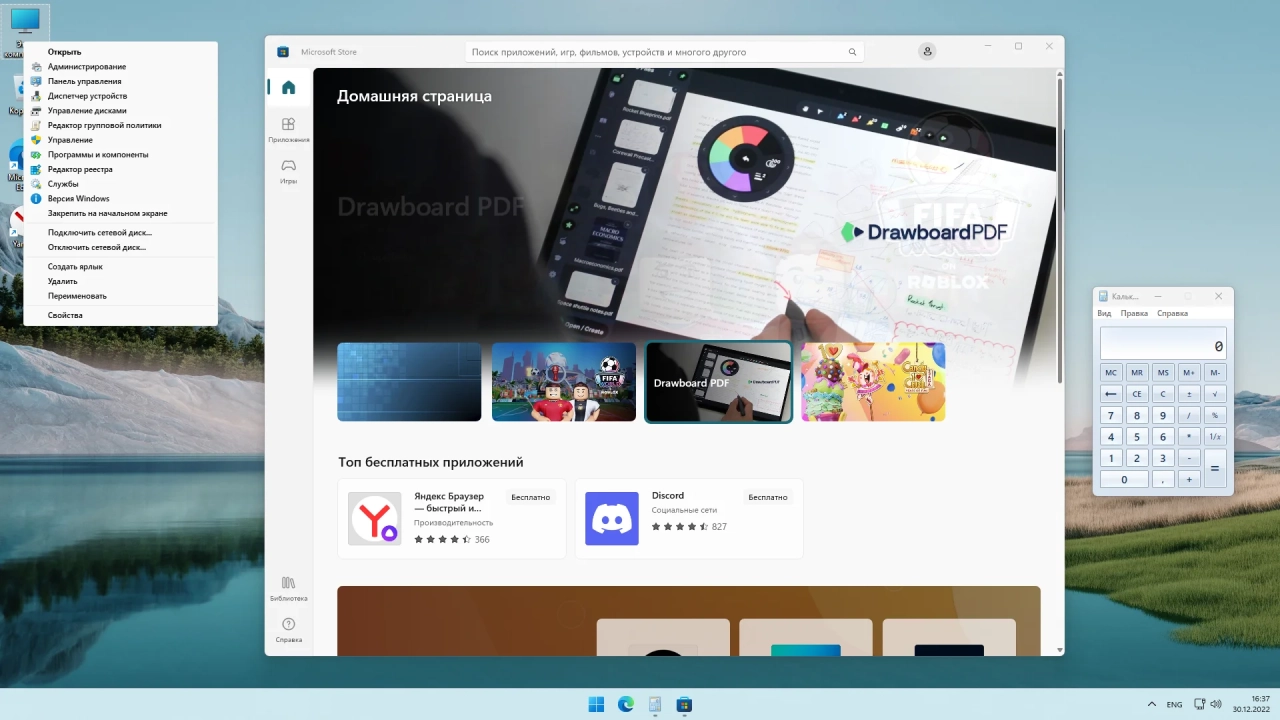This screenshot has width=1280, height=720.
Task: Select the FIFA Roblox carousel thumbnail
Action: (x=564, y=382)
